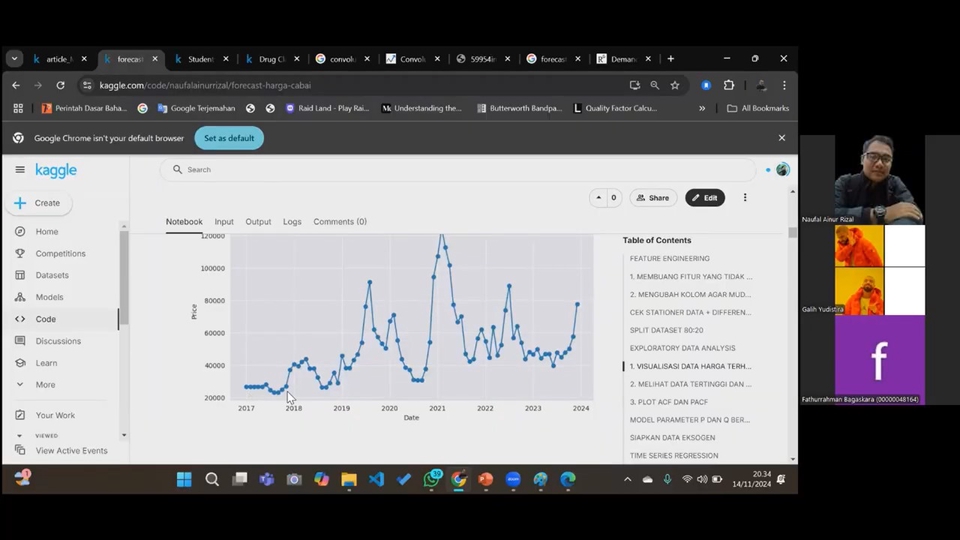Show hidden system tray icons

pos(628,479)
